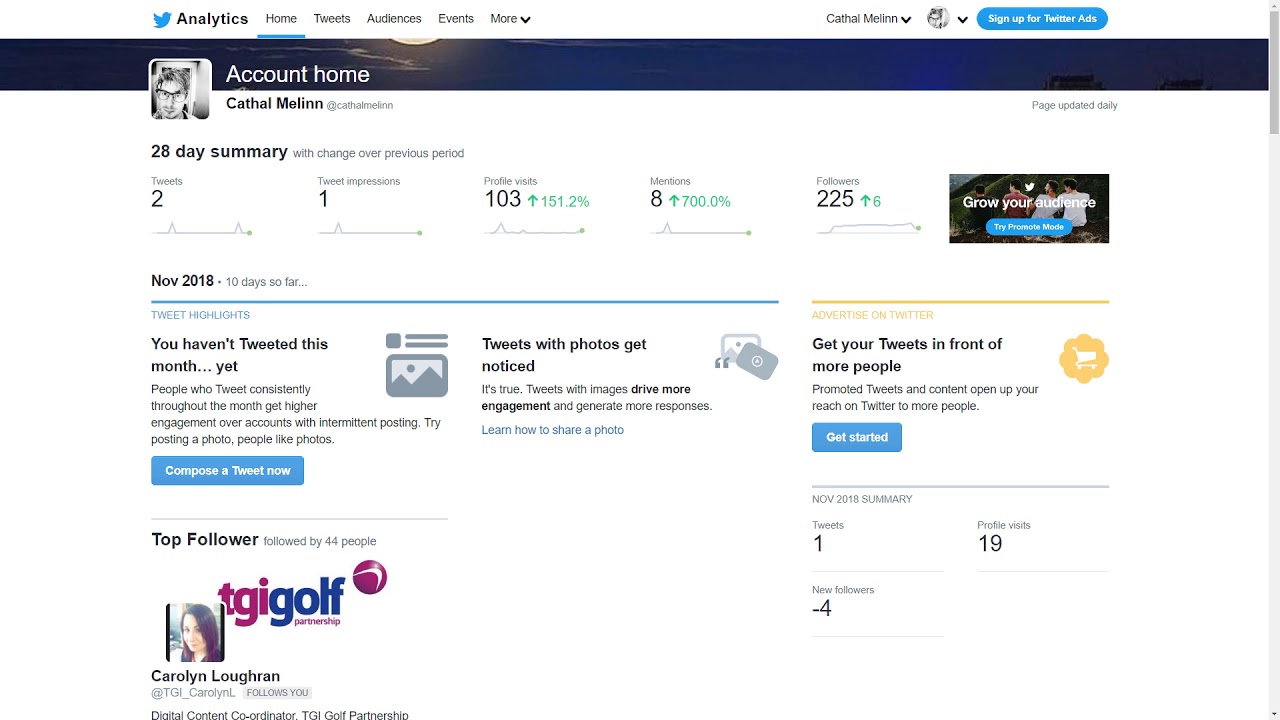Click the New followers value -4
The height and width of the screenshot is (720, 1280).
[x=822, y=608]
